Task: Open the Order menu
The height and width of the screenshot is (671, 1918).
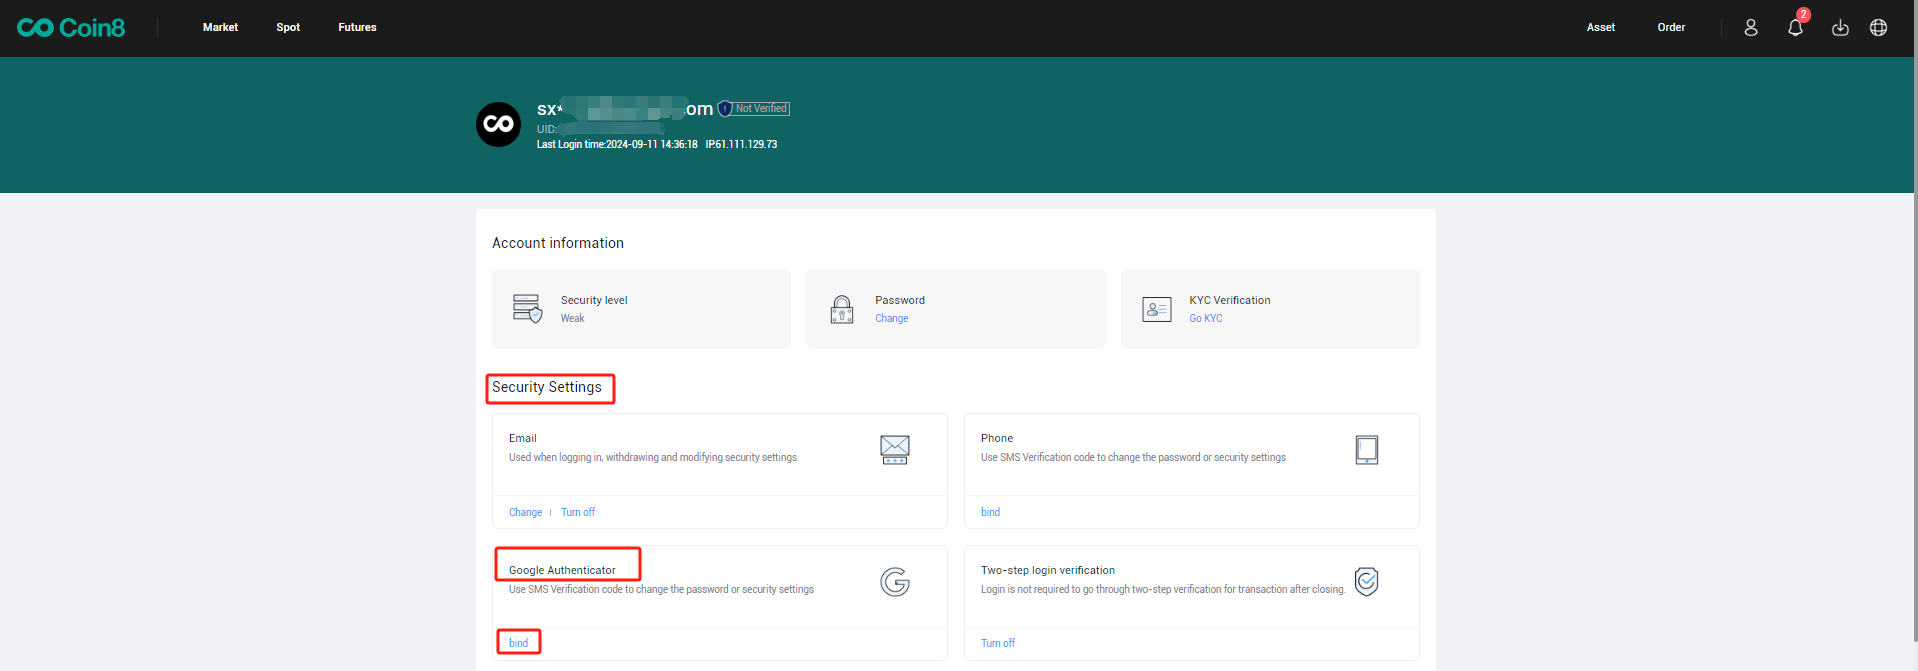Action: coord(1671,28)
